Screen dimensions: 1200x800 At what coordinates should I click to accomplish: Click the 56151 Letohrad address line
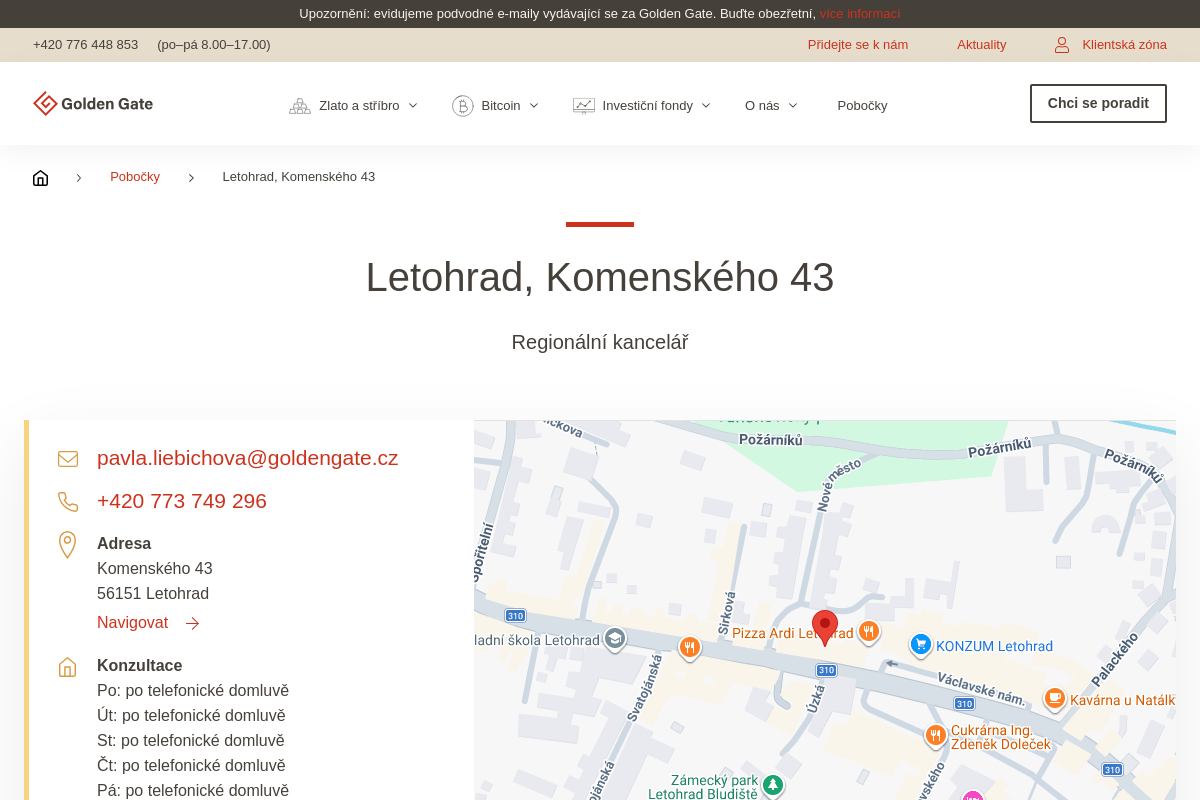click(153, 594)
